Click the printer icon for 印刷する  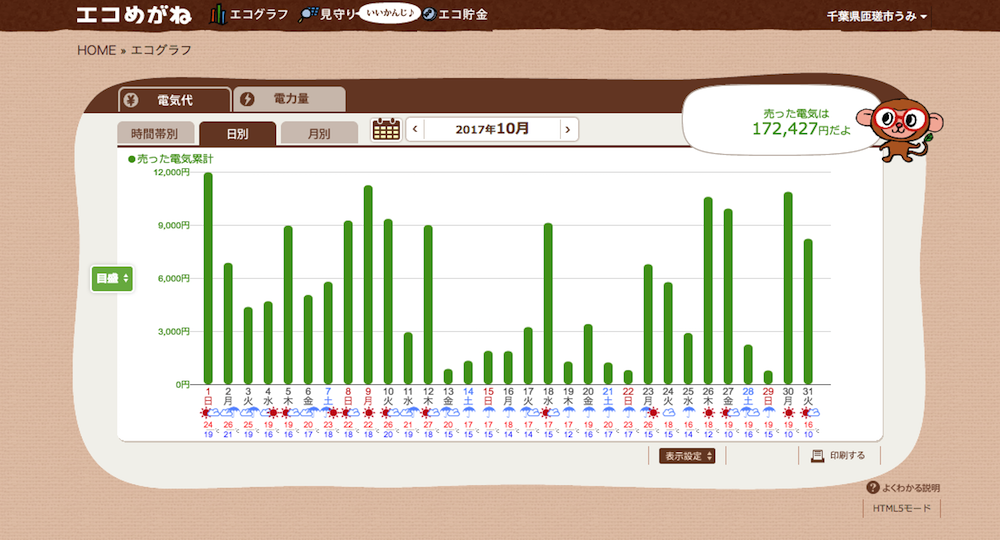click(817, 456)
